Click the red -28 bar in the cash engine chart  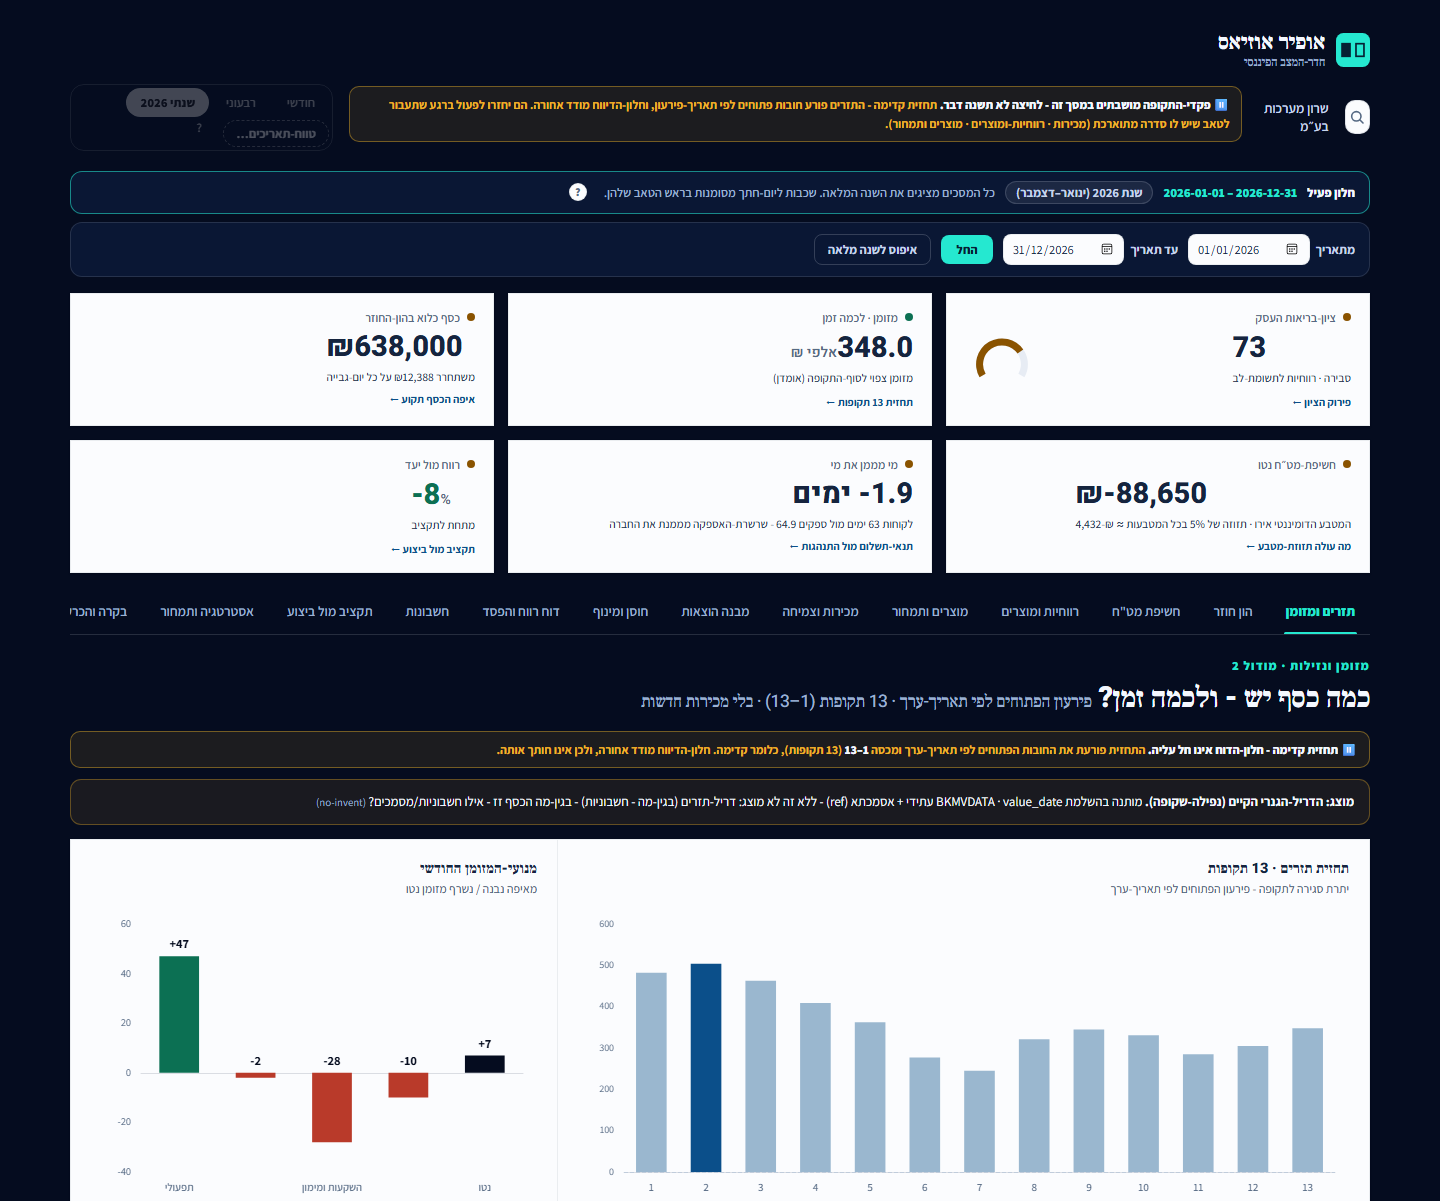point(332,1107)
